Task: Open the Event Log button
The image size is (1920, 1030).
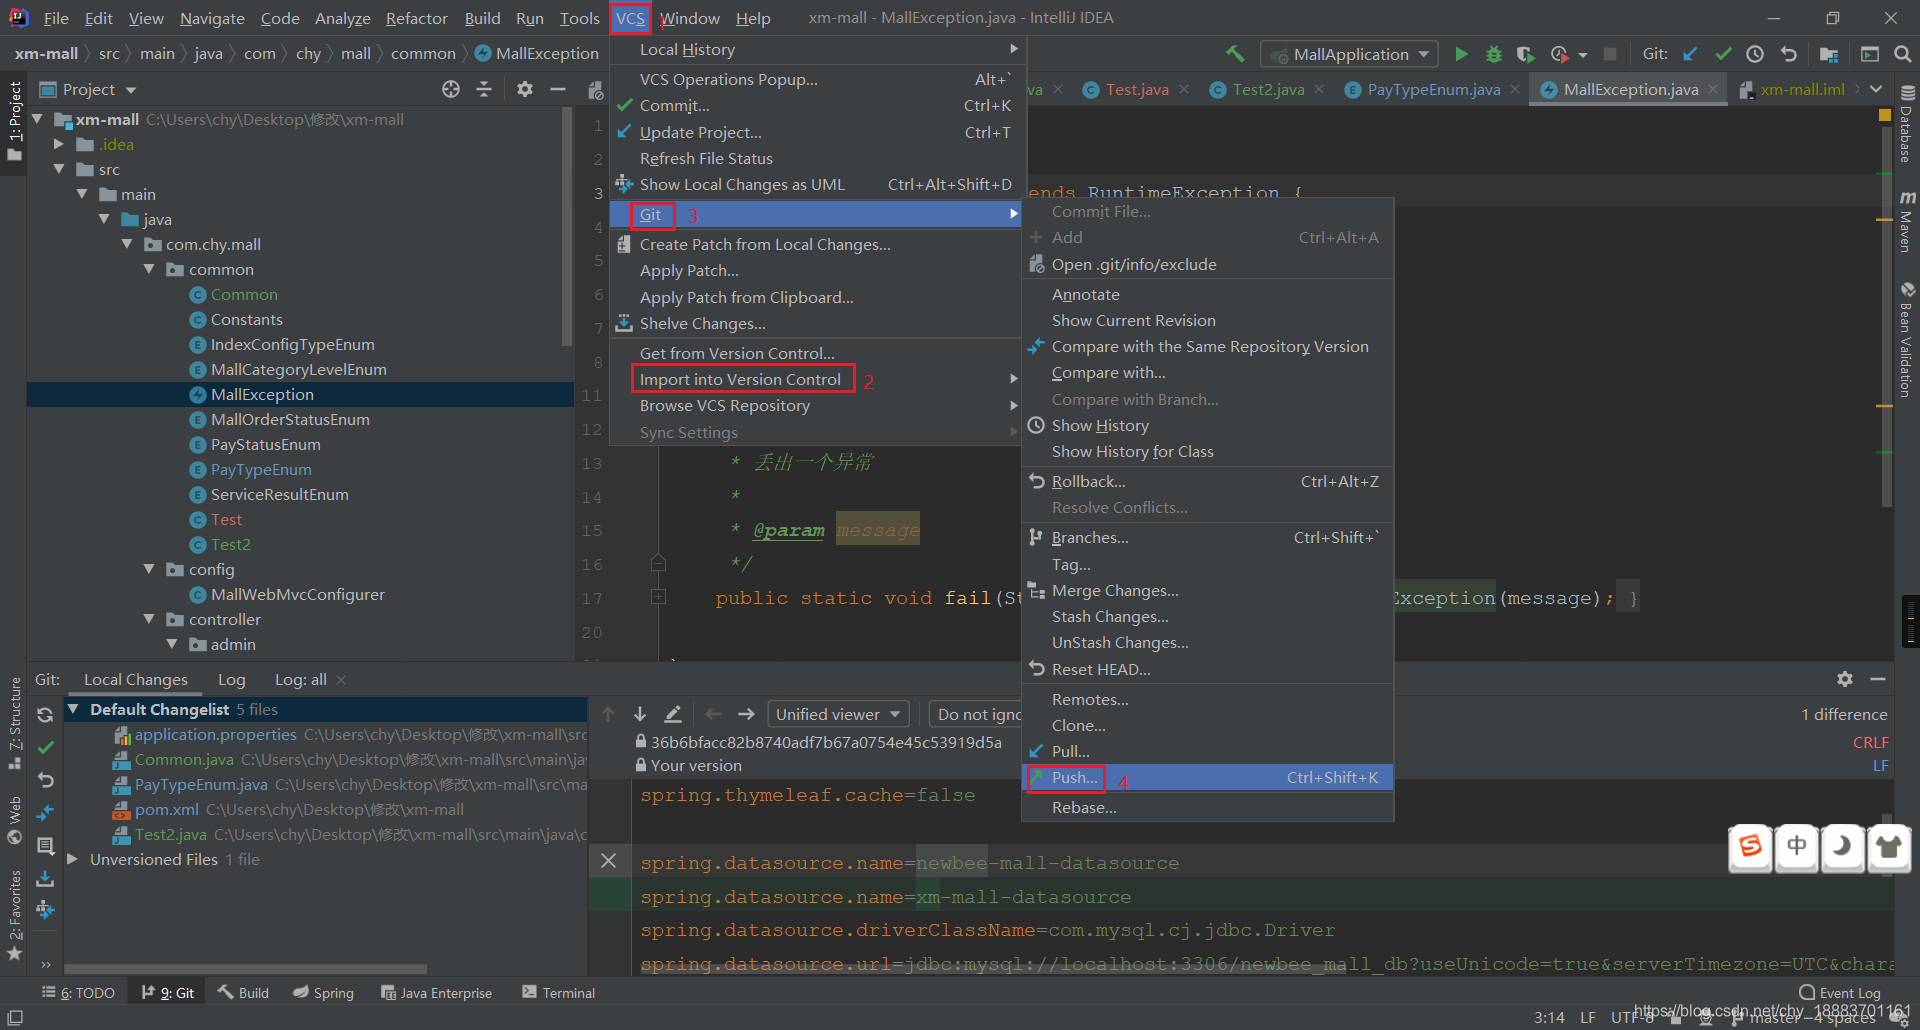Action: click(x=1840, y=993)
